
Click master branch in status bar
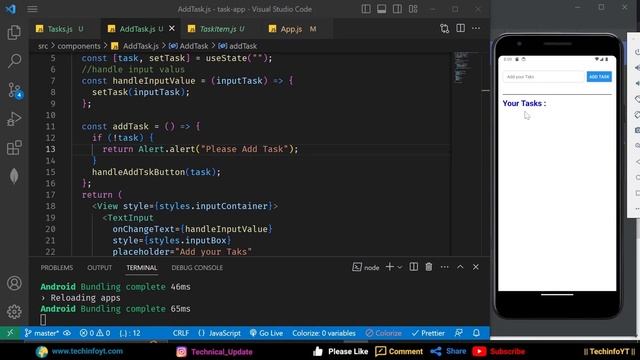42,333
